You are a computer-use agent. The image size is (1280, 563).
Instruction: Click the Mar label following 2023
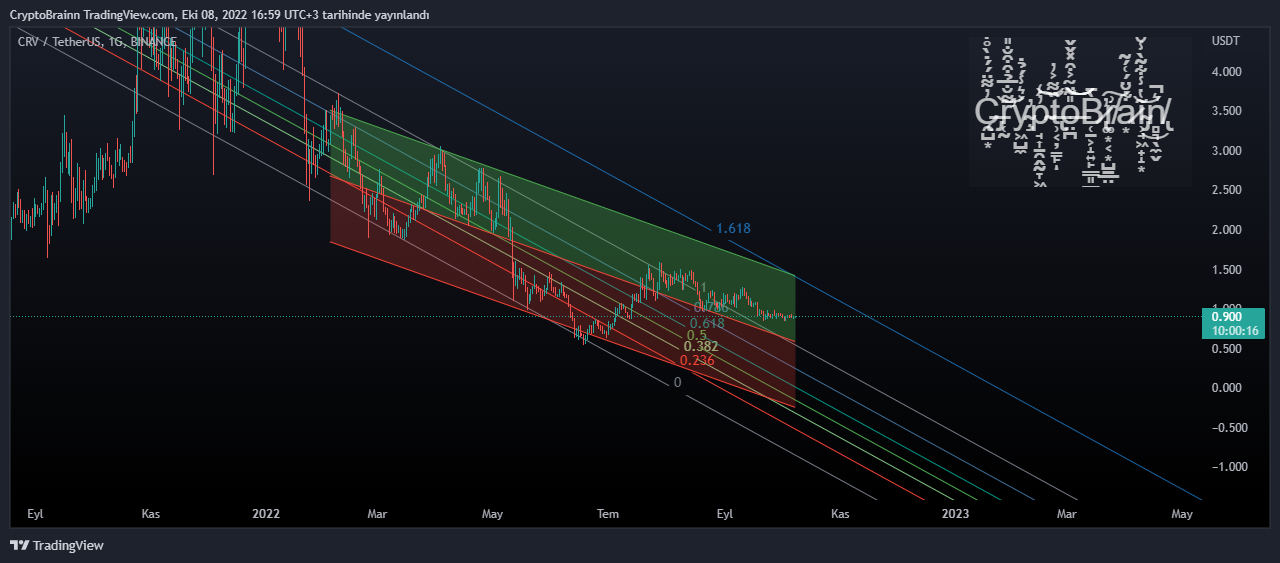click(1067, 514)
